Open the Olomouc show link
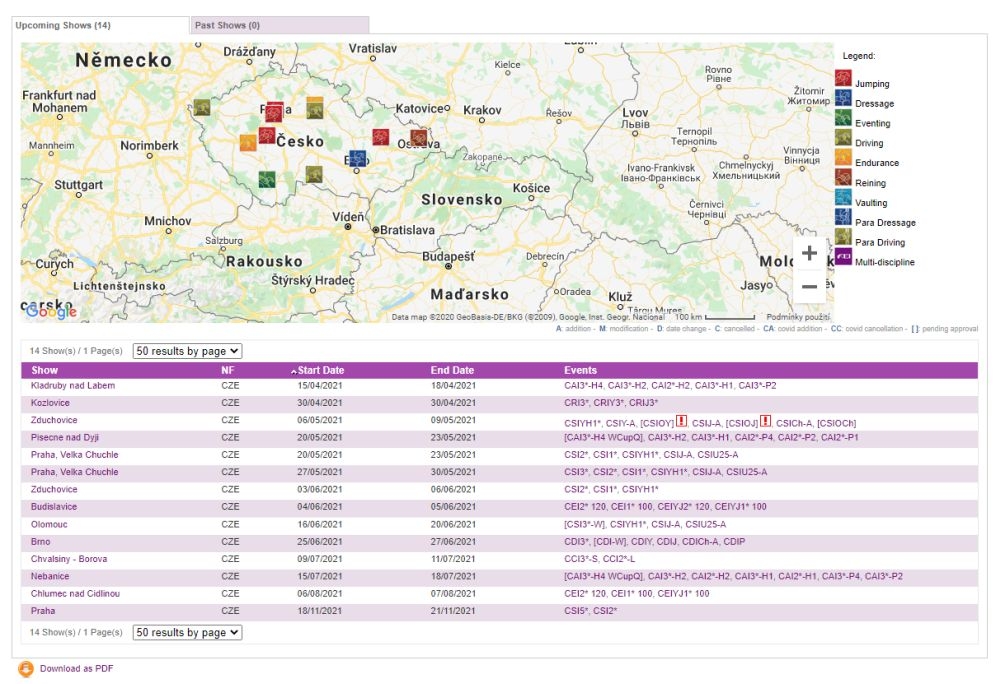Image resolution: width=1000 pixels, height=684 pixels. click(x=49, y=524)
